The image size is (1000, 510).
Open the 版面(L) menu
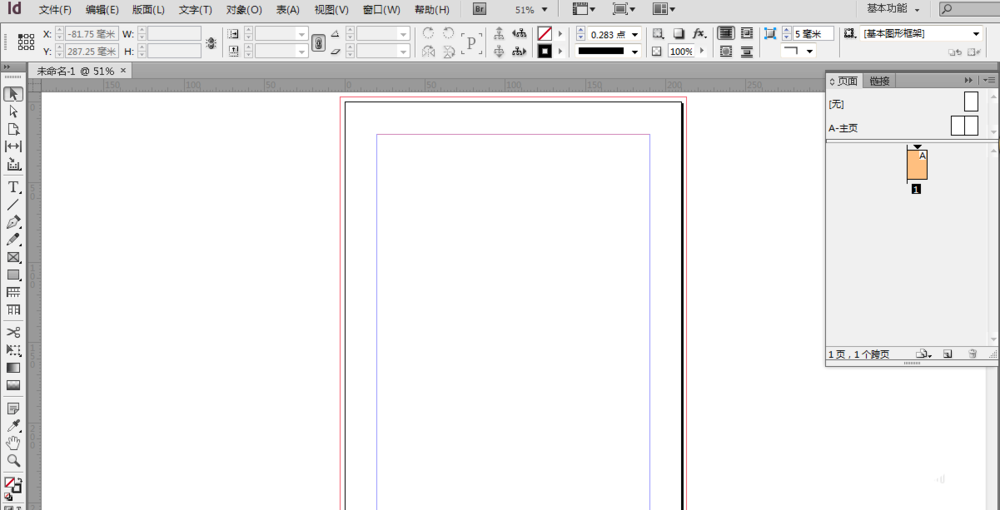[149, 10]
